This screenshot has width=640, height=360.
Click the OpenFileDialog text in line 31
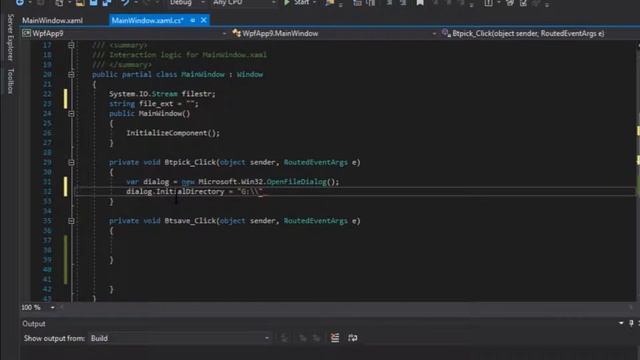click(296, 182)
